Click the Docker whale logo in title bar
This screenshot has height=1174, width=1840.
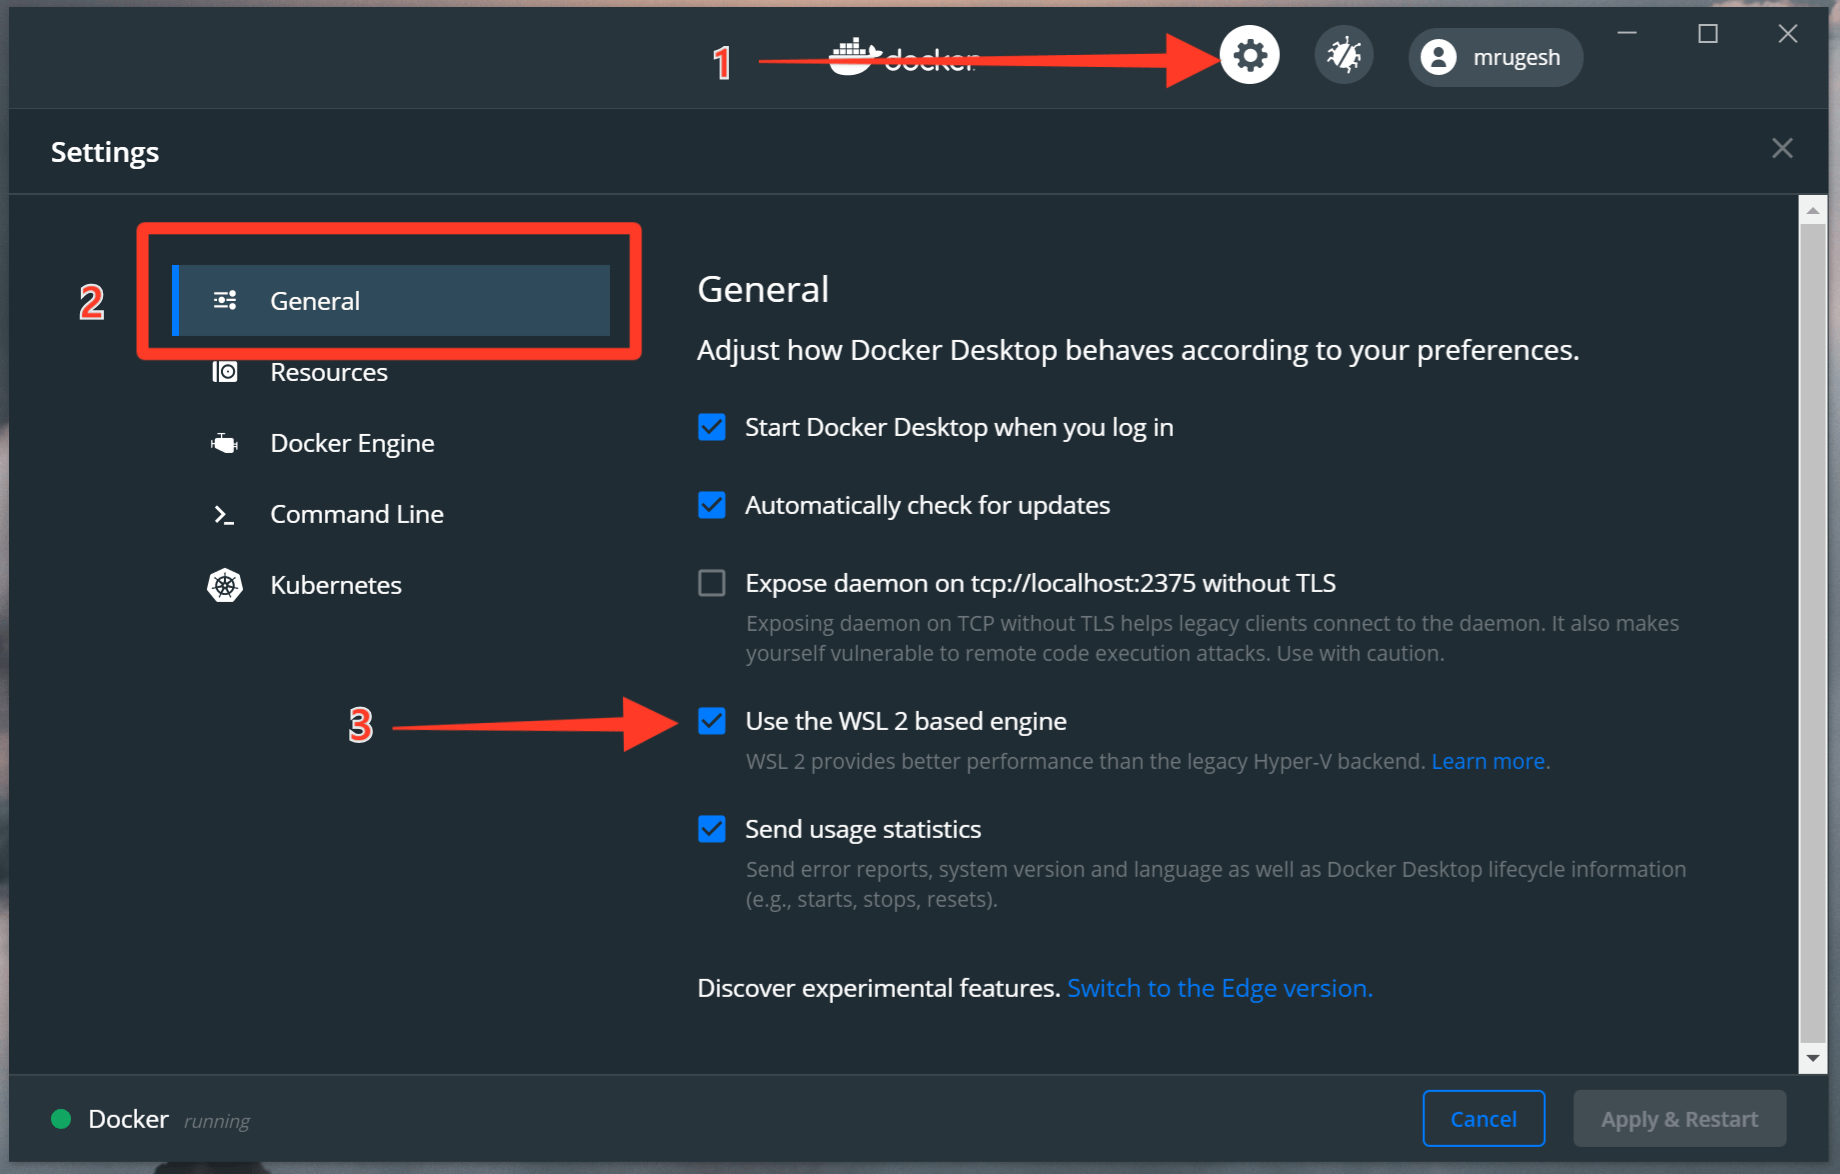pyautogui.click(x=856, y=57)
